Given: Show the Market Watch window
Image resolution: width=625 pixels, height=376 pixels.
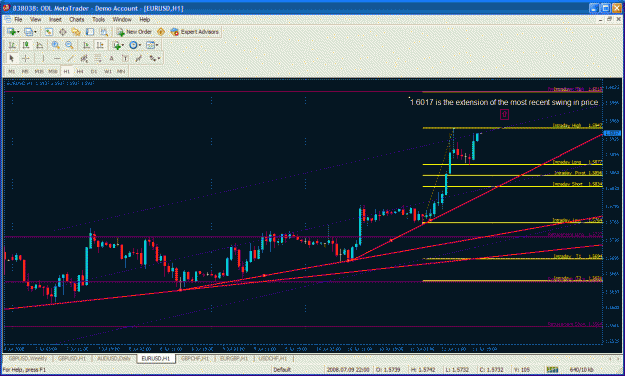Looking at the screenshot, I should (x=49, y=32).
